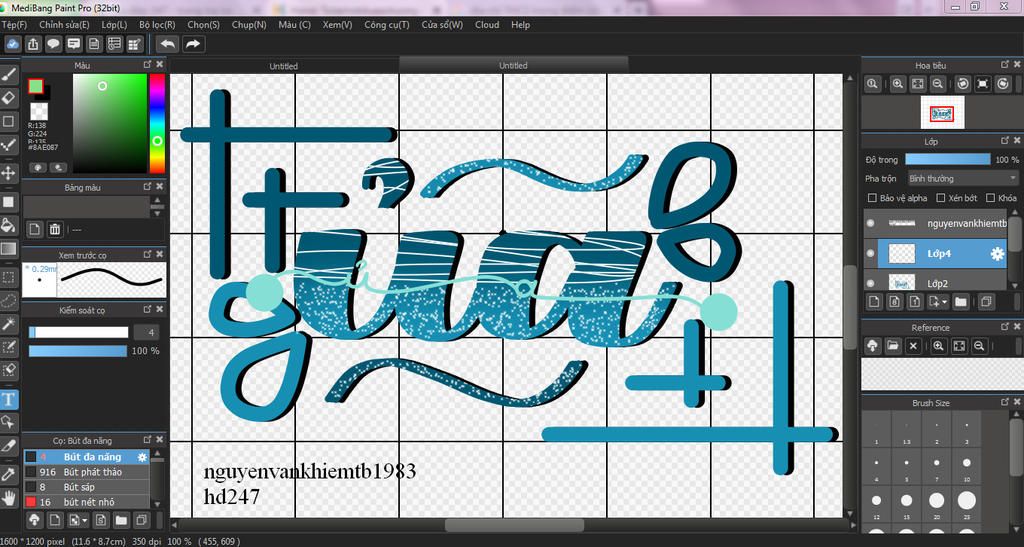
Task: Select the Gradient tool
Action: (x=8, y=249)
